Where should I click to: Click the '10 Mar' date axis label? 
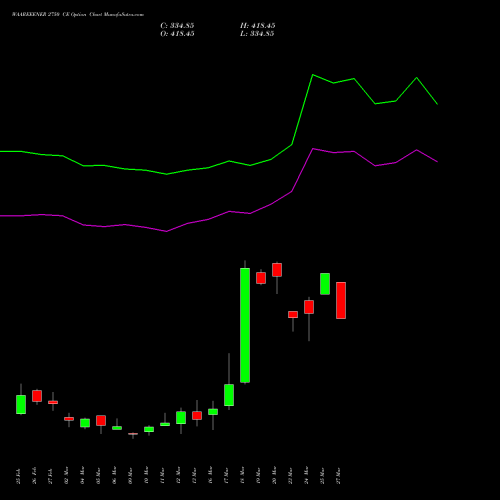coord(146,476)
